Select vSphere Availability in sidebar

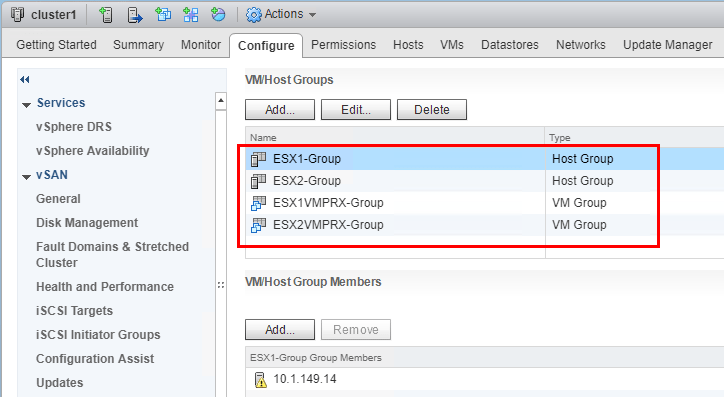[x=93, y=150]
